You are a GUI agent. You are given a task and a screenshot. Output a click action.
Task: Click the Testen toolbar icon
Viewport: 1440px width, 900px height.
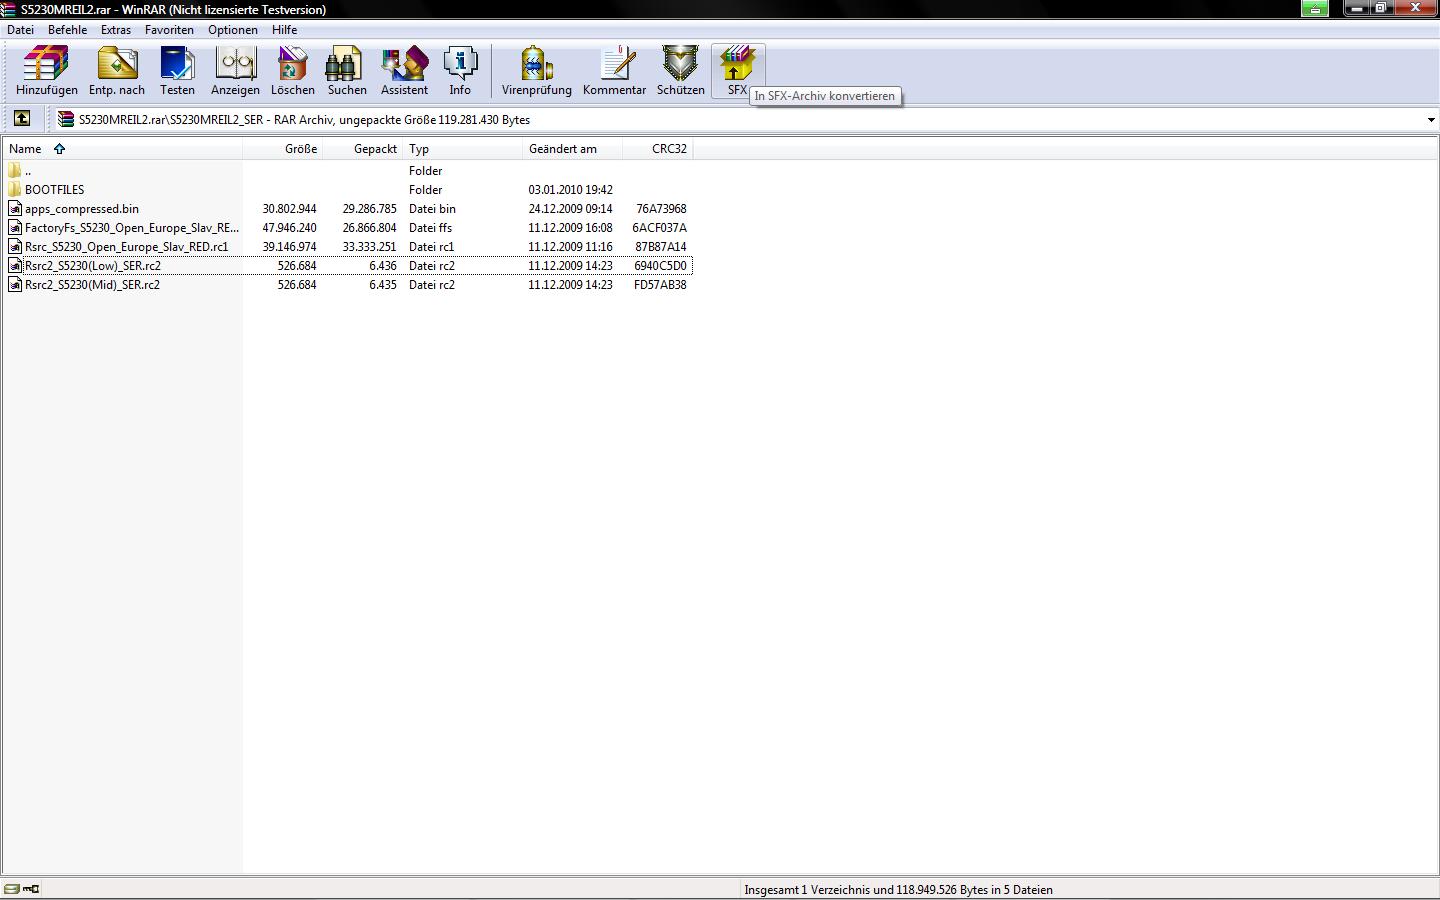pos(177,64)
